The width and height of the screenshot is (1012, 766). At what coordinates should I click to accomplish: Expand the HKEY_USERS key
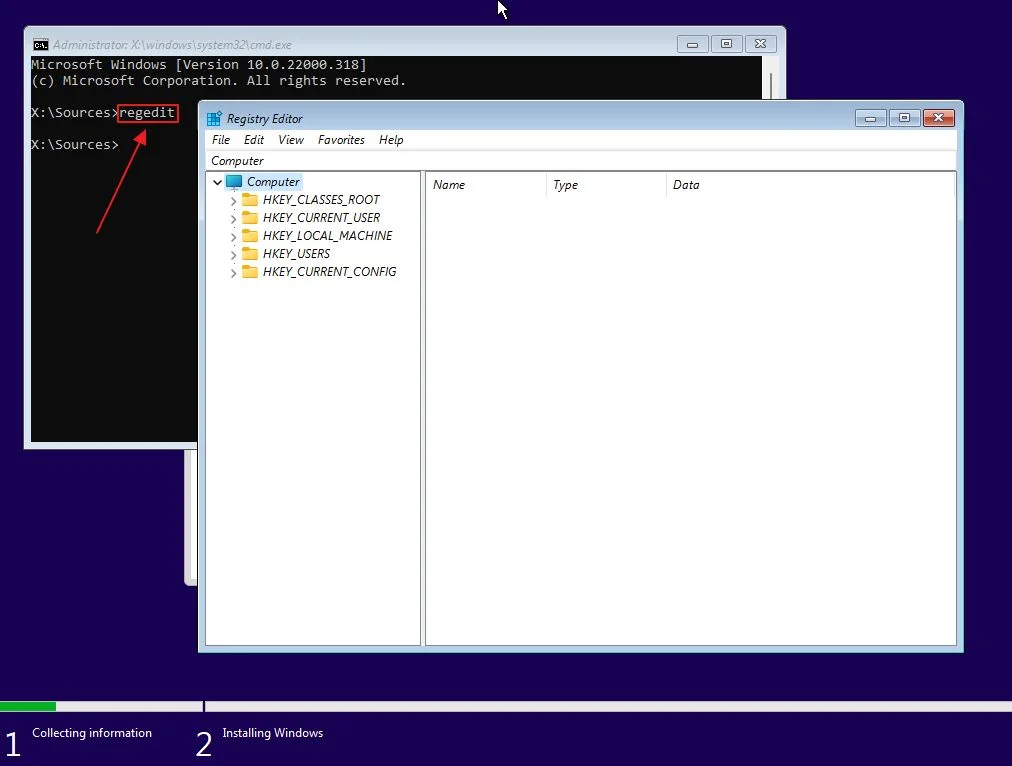pos(233,255)
